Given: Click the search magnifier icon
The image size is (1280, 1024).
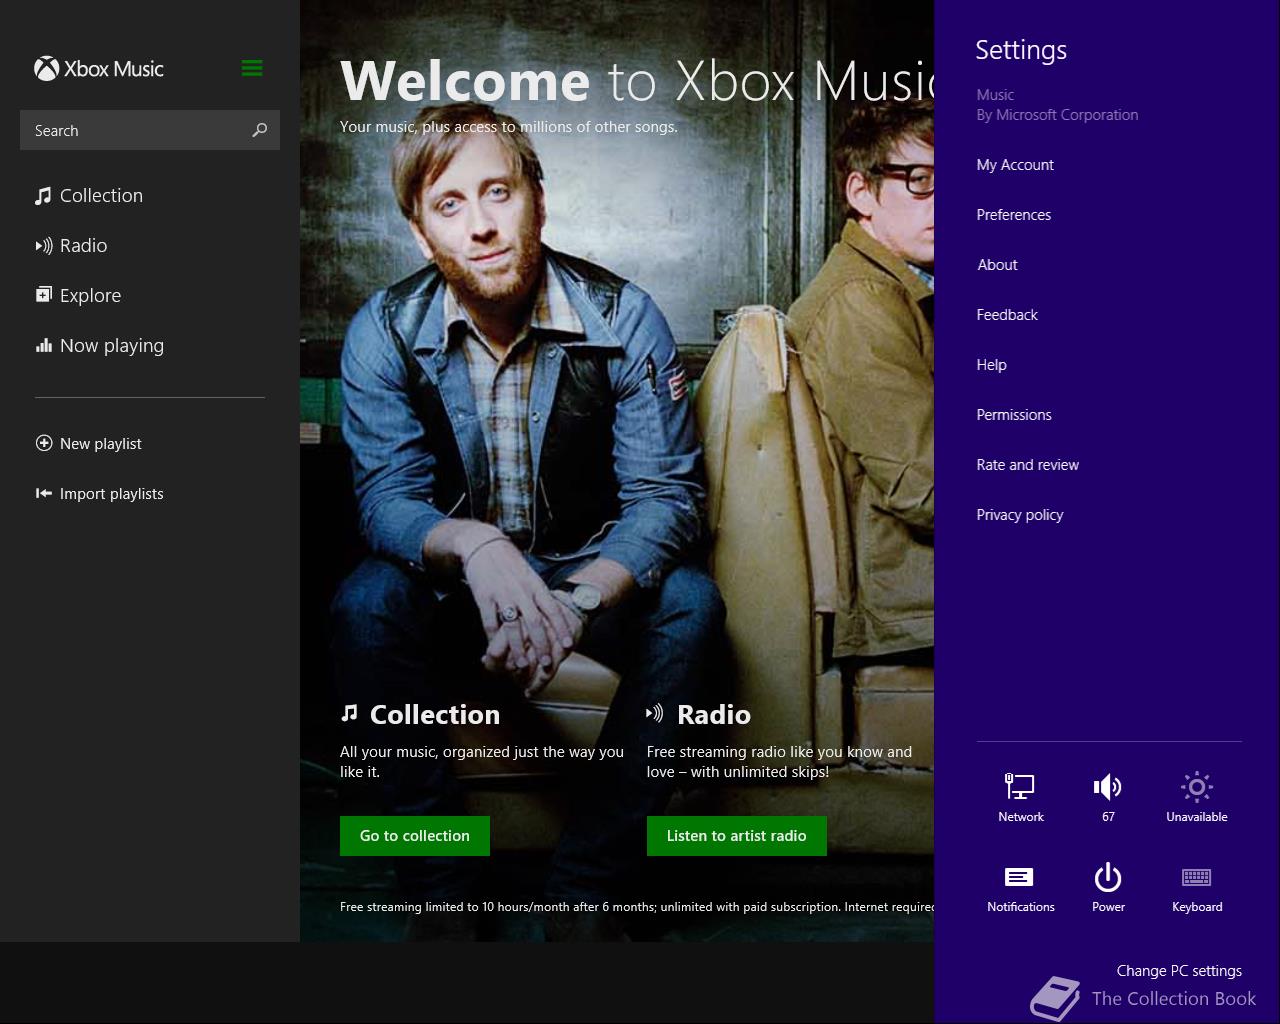Looking at the screenshot, I should [260, 130].
